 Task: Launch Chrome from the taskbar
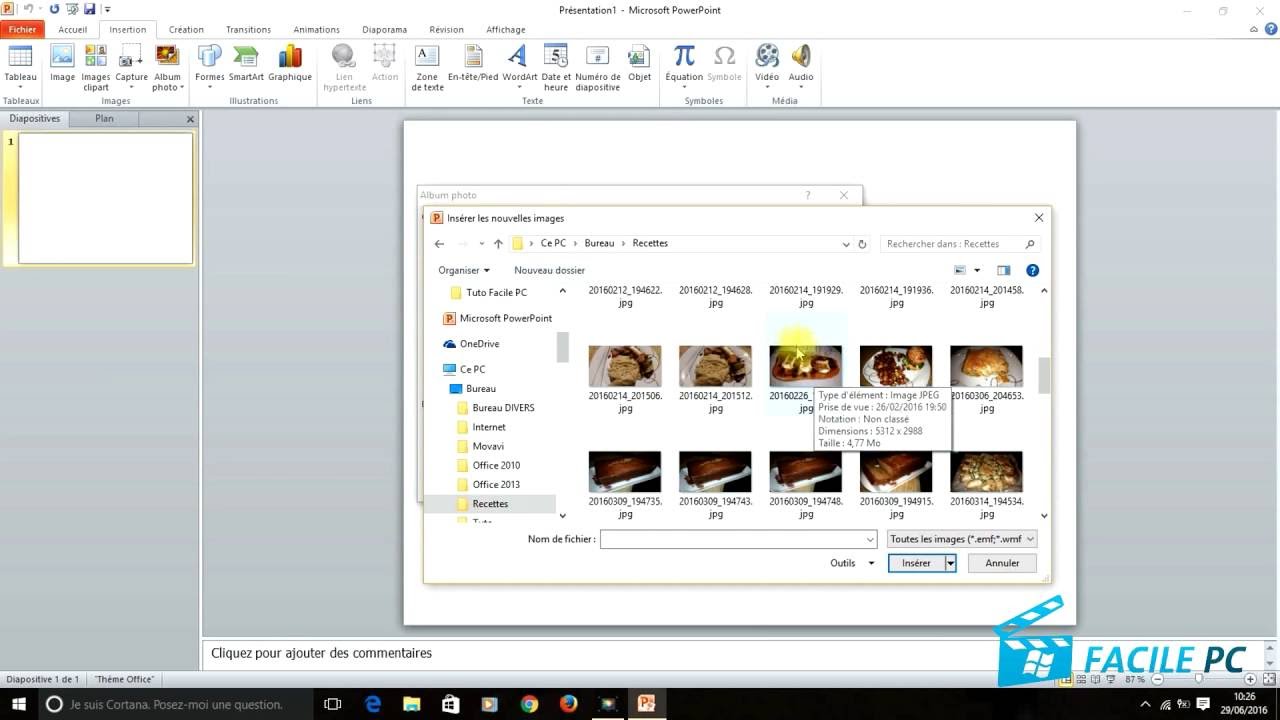529,703
